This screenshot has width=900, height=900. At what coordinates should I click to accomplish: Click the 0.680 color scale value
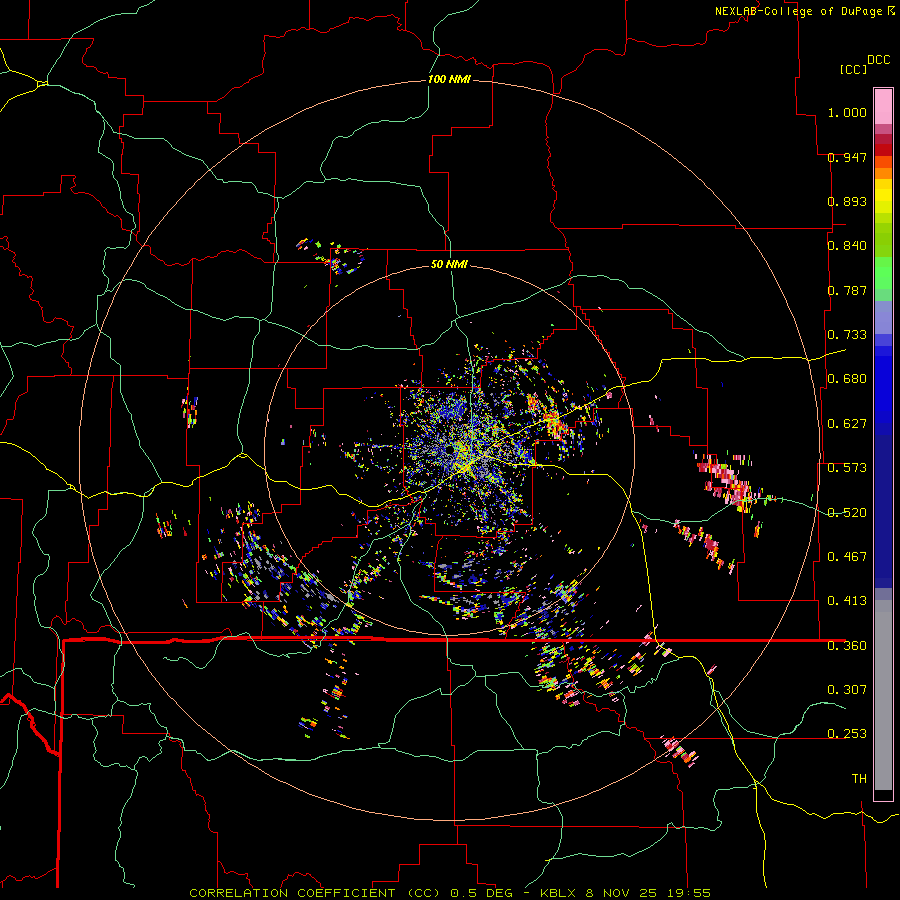[x=847, y=379]
